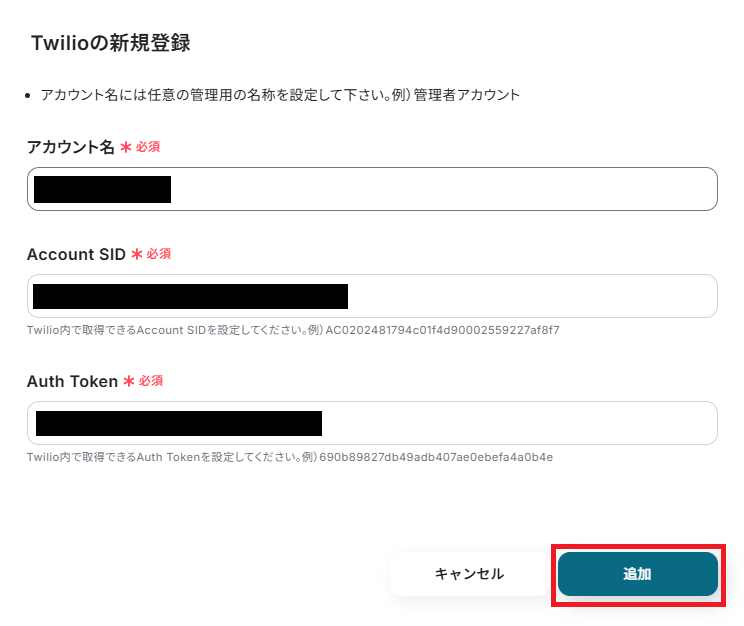This screenshot has height=626, width=744.
Task: Focus the Auth Token input field
Action: click(x=372, y=423)
